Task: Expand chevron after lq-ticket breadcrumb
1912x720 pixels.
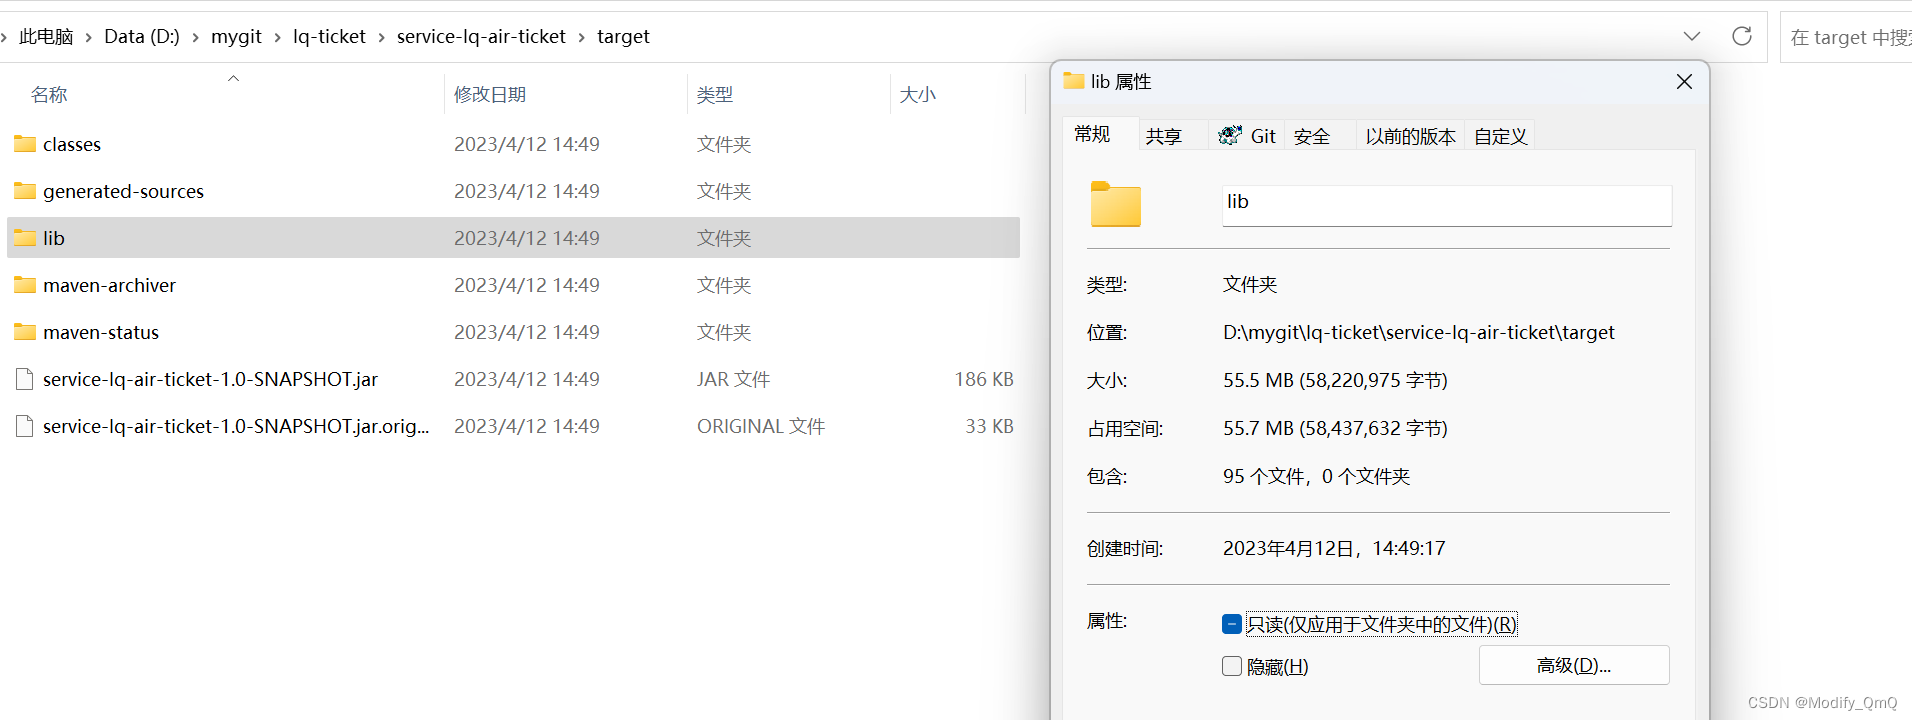Action: click(382, 37)
